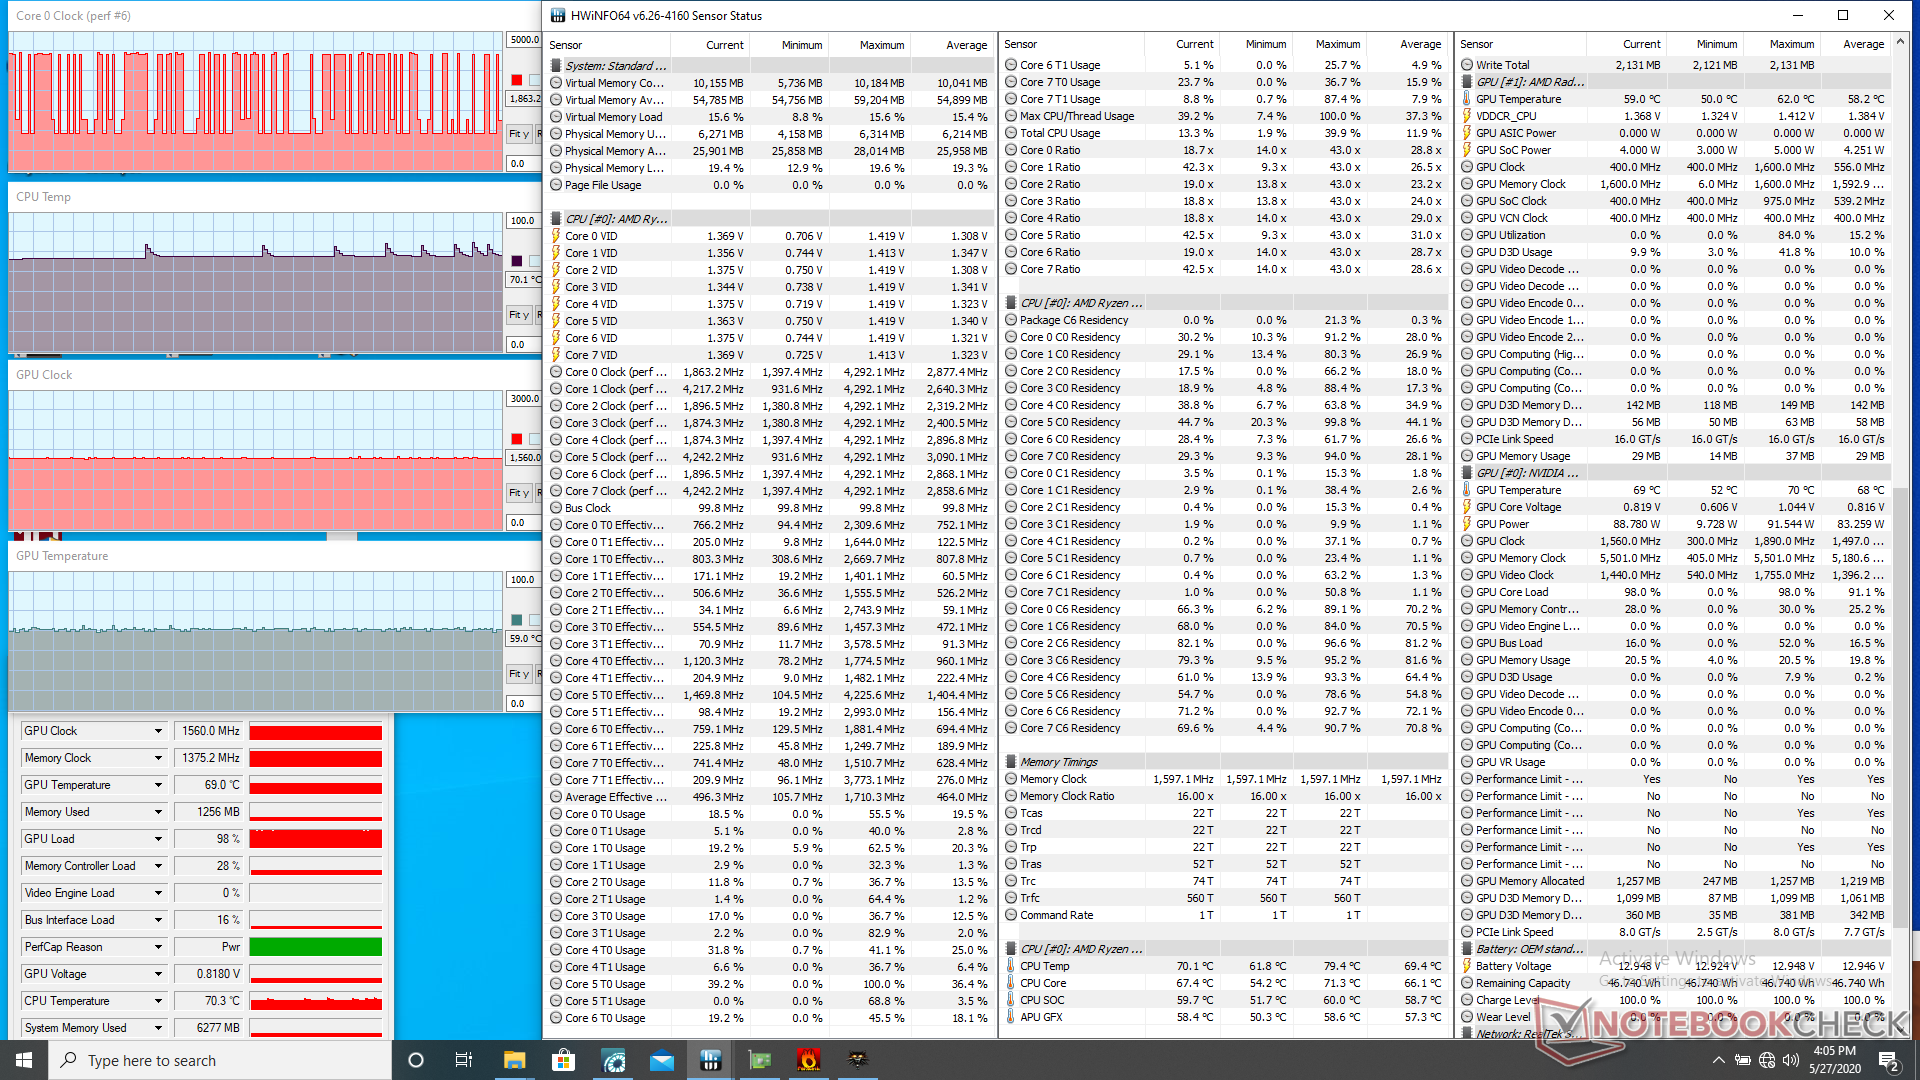Image resolution: width=1920 pixels, height=1080 pixels.
Task: Open the GPU Clock sensor dropdown
Action: [x=158, y=731]
